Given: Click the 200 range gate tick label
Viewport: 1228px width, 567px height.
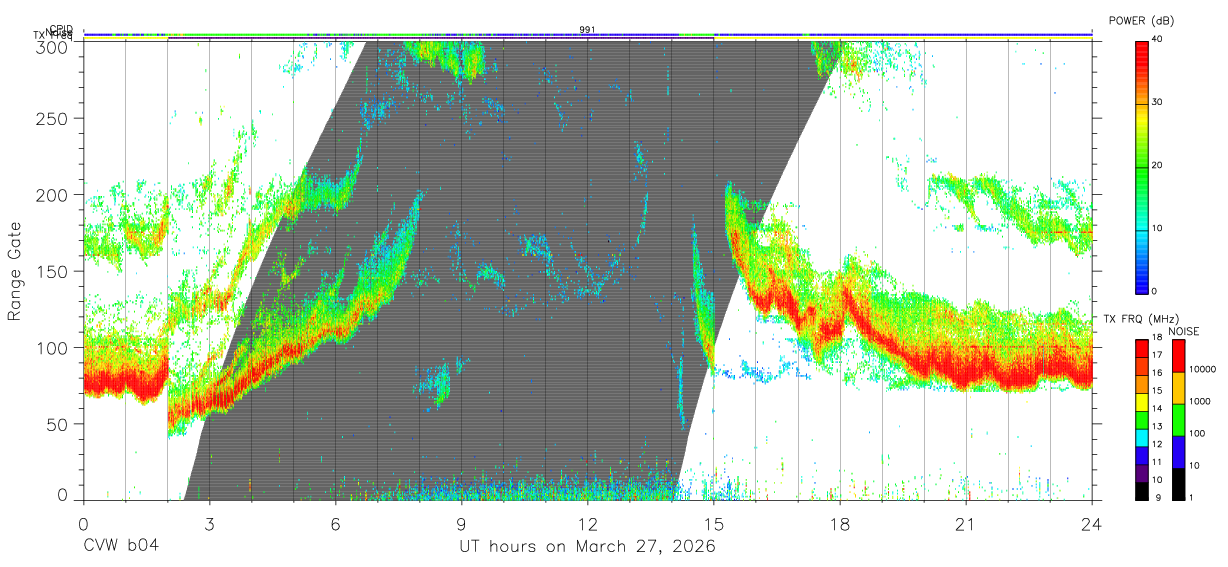Looking at the screenshot, I should [54, 194].
